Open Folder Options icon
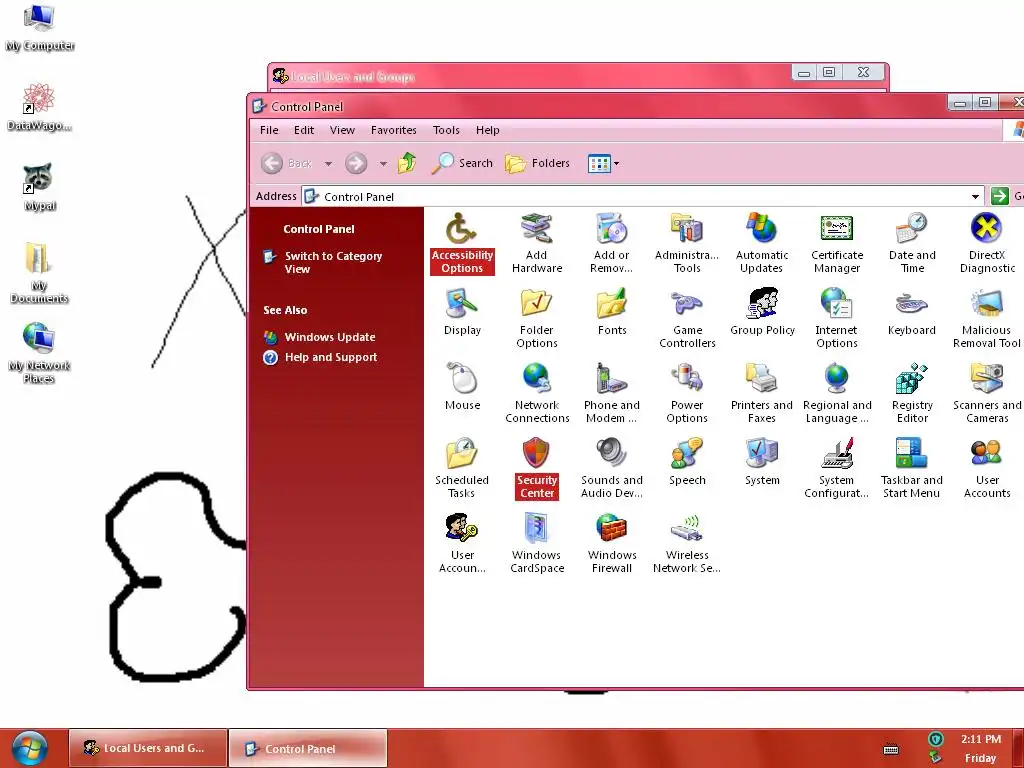 [537, 318]
